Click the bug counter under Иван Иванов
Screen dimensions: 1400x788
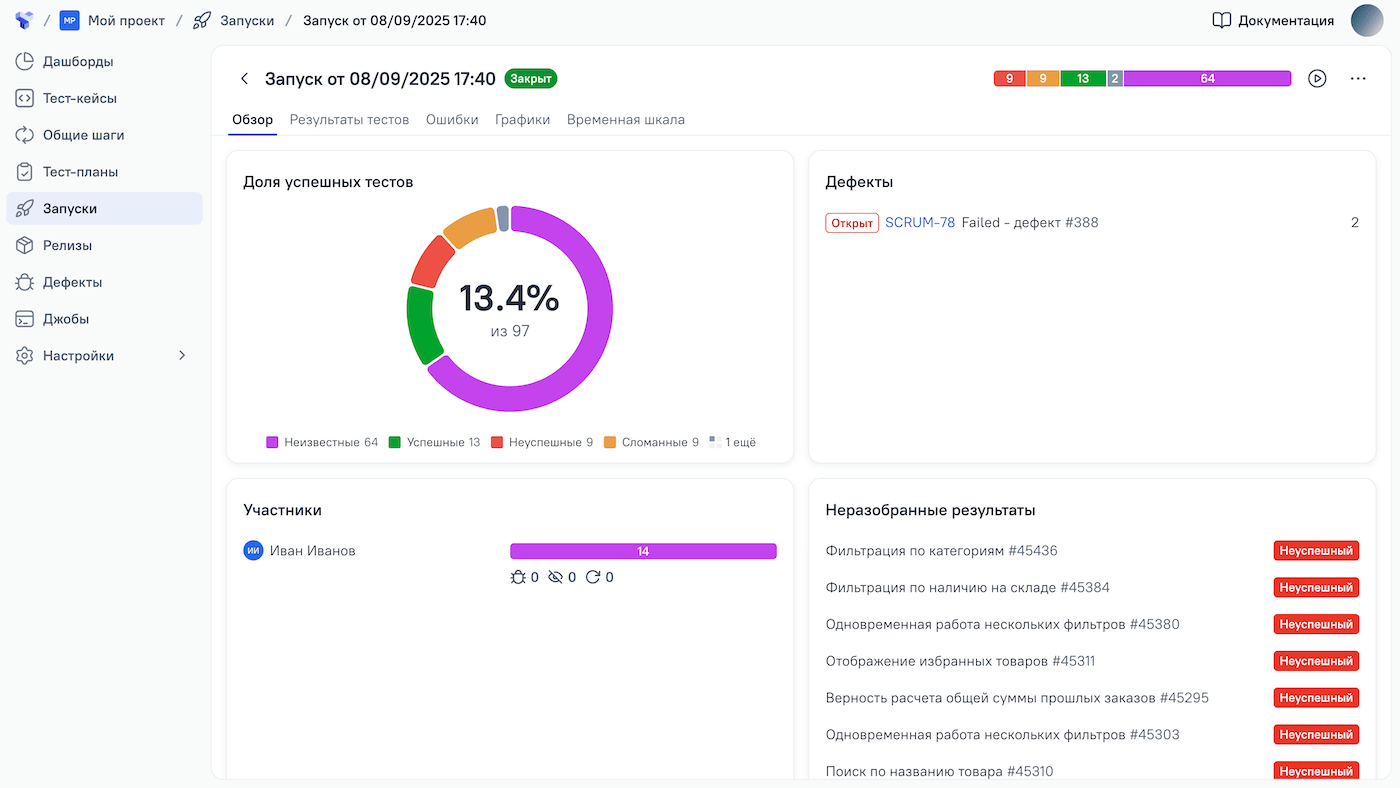(518, 577)
